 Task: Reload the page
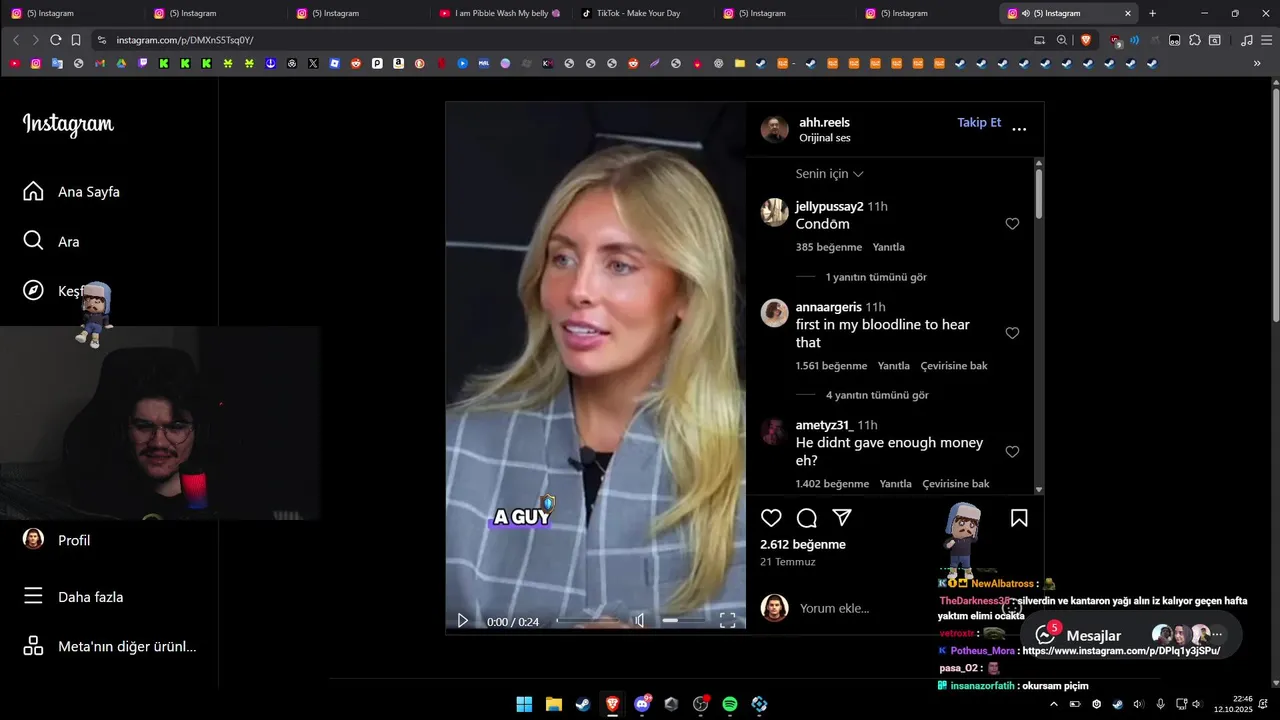click(56, 40)
